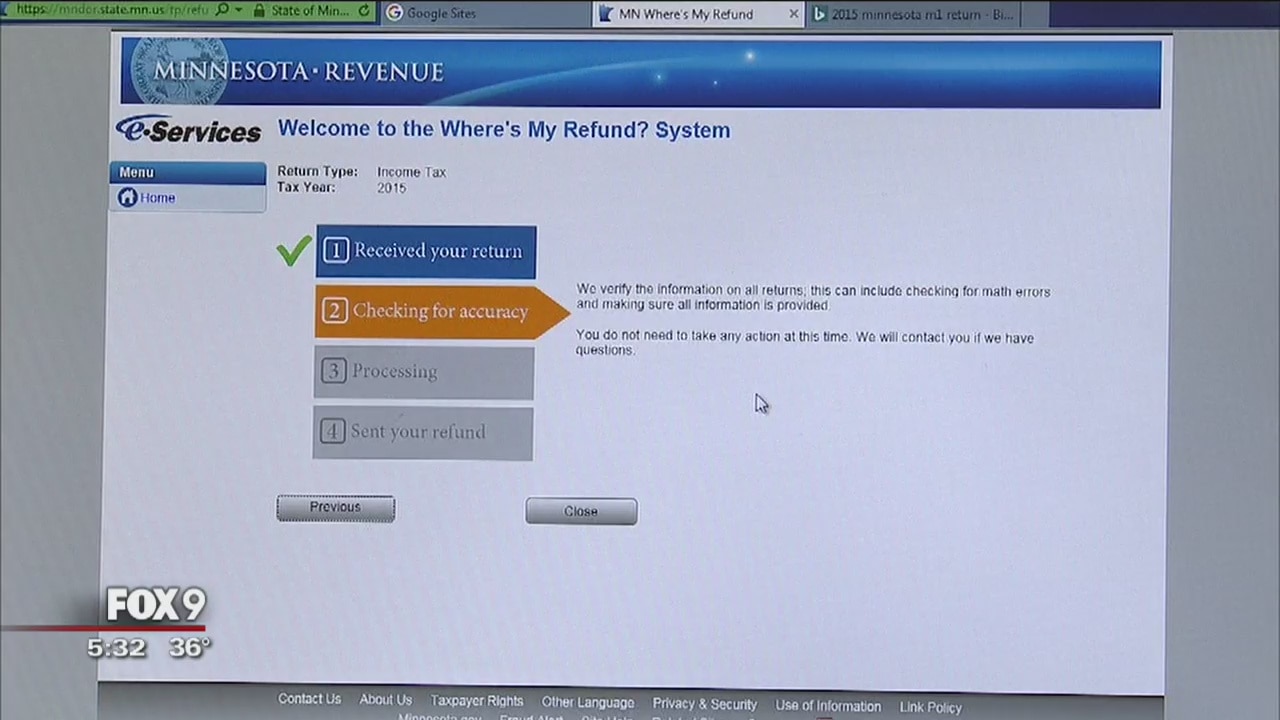Close the MN Where's My Refund tab
Image resolution: width=1280 pixels, height=720 pixels.
(794, 14)
